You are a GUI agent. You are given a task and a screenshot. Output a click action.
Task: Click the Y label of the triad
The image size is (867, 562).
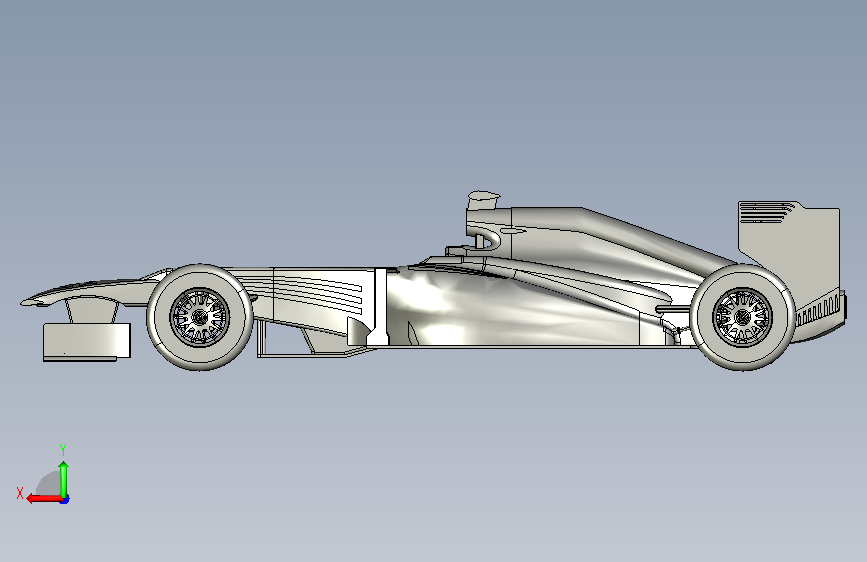pyautogui.click(x=63, y=450)
